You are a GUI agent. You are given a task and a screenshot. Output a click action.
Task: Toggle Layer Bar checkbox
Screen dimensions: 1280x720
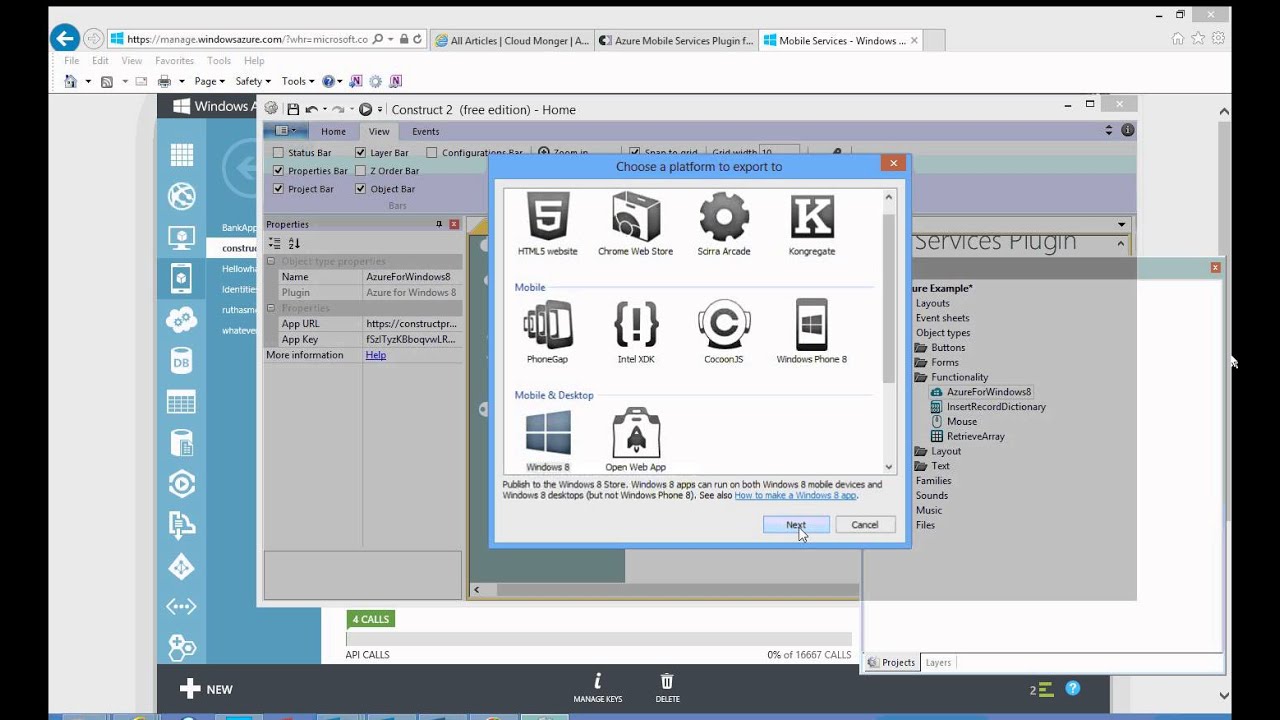click(x=360, y=153)
